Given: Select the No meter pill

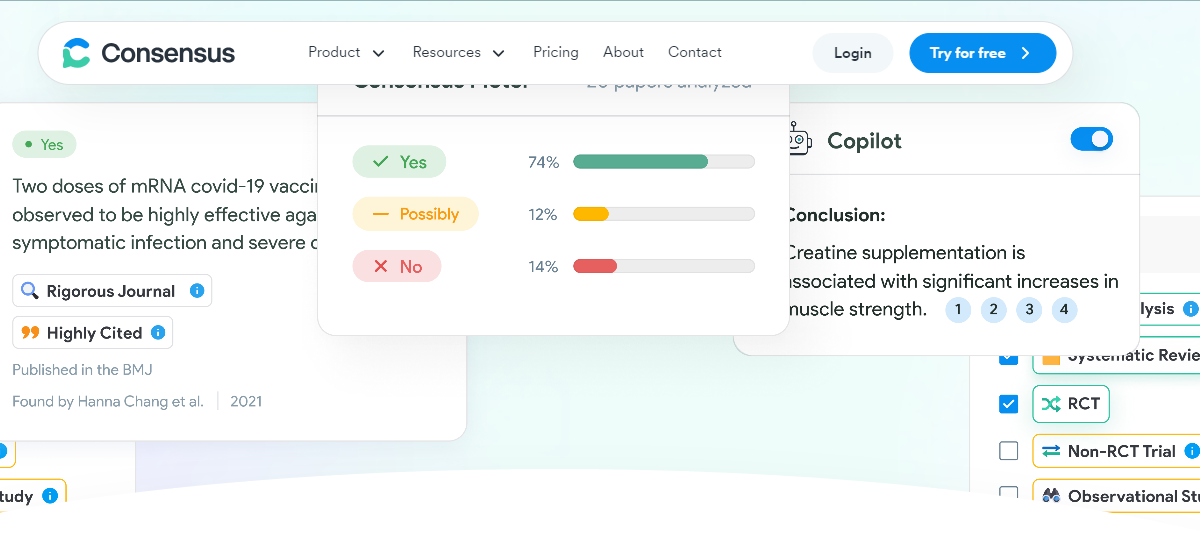Looking at the screenshot, I should (x=396, y=266).
